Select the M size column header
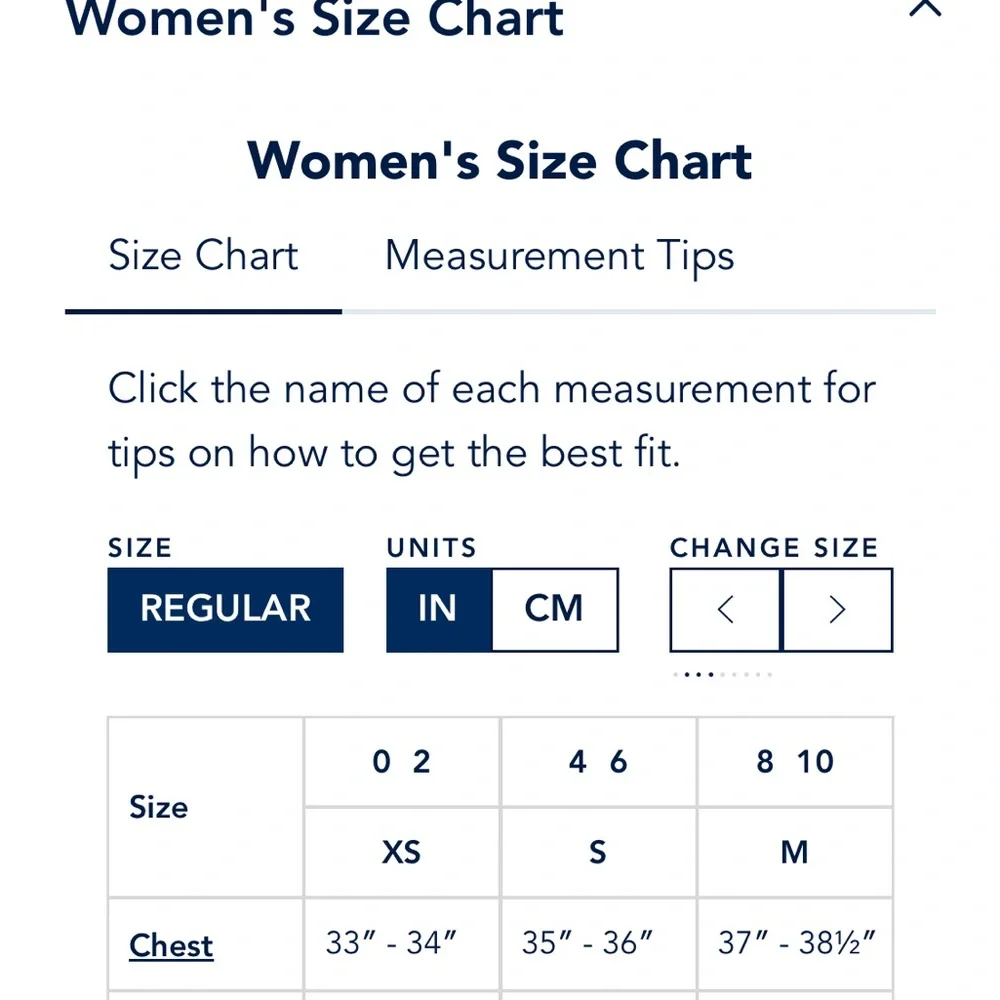1000x1000 pixels. pyautogui.click(x=794, y=852)
